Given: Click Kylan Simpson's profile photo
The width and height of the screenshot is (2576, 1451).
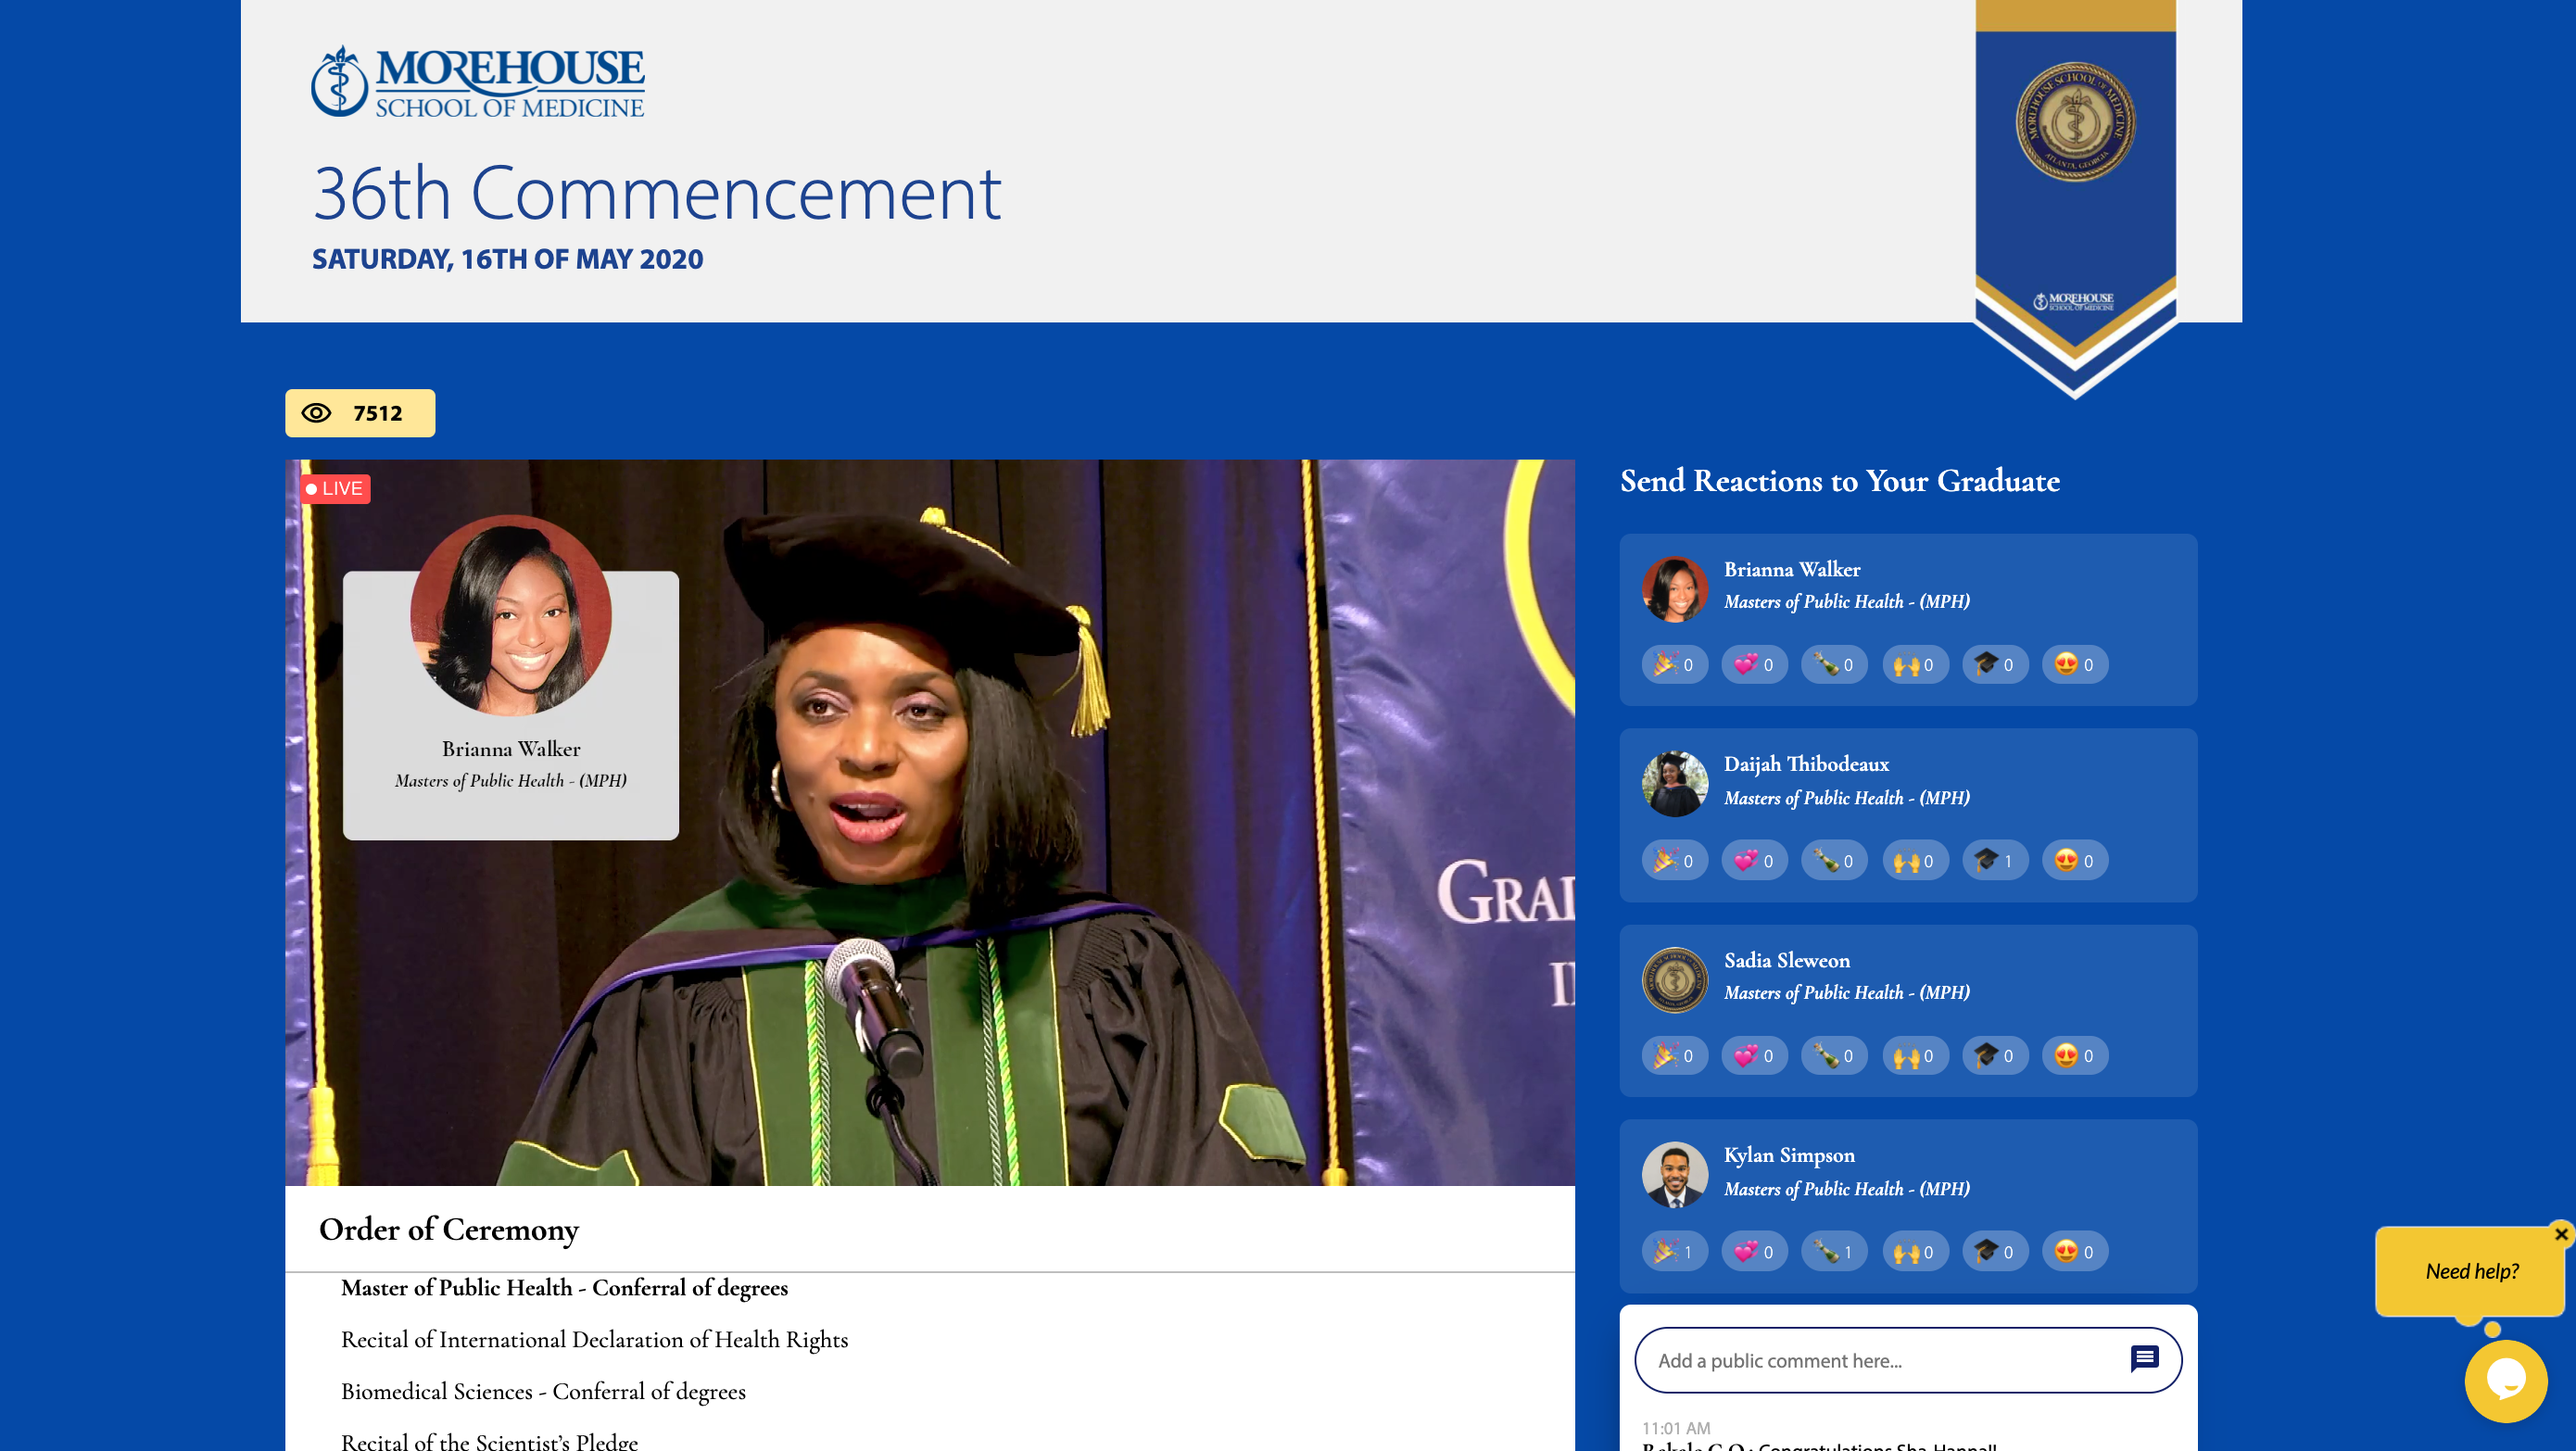Looking at the screenshot, I should pos(1675,1174).
